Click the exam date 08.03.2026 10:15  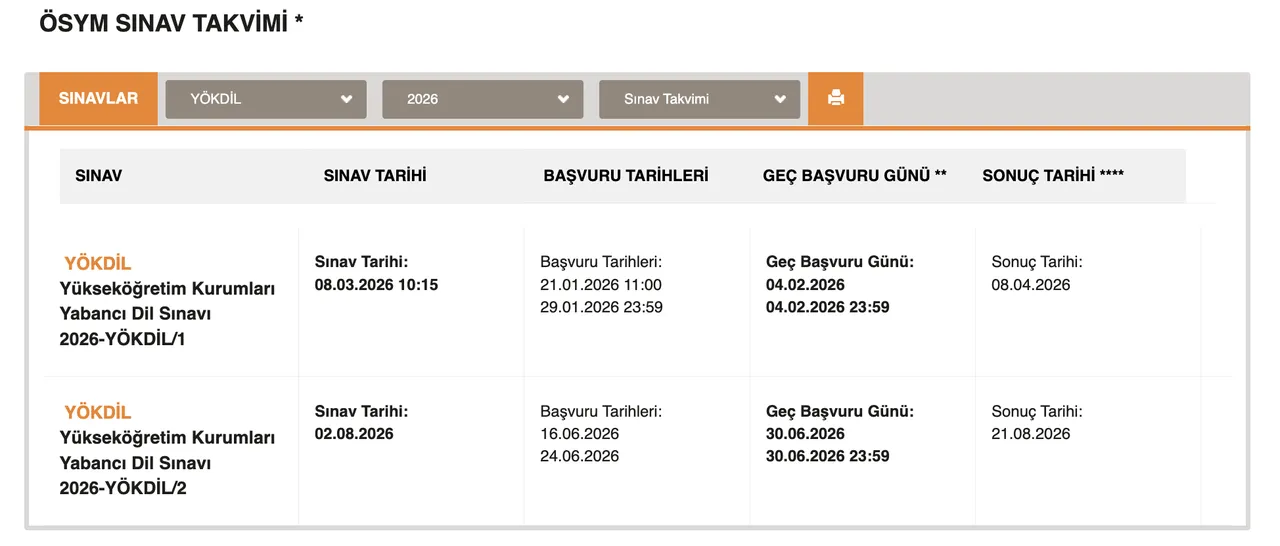point(376,285)
